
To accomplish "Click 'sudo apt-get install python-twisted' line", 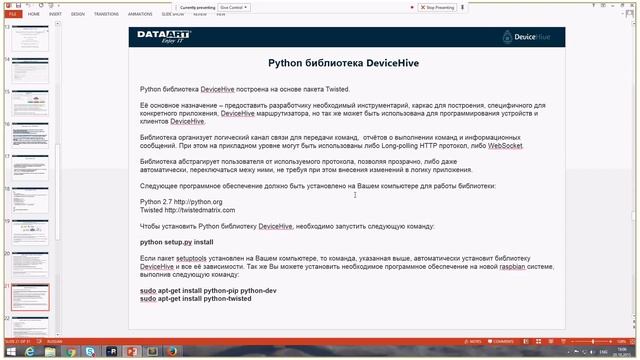I will (196, 299).
